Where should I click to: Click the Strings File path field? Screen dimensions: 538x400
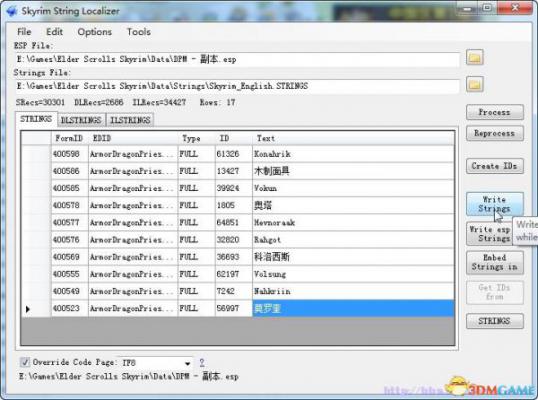[237, 86]
